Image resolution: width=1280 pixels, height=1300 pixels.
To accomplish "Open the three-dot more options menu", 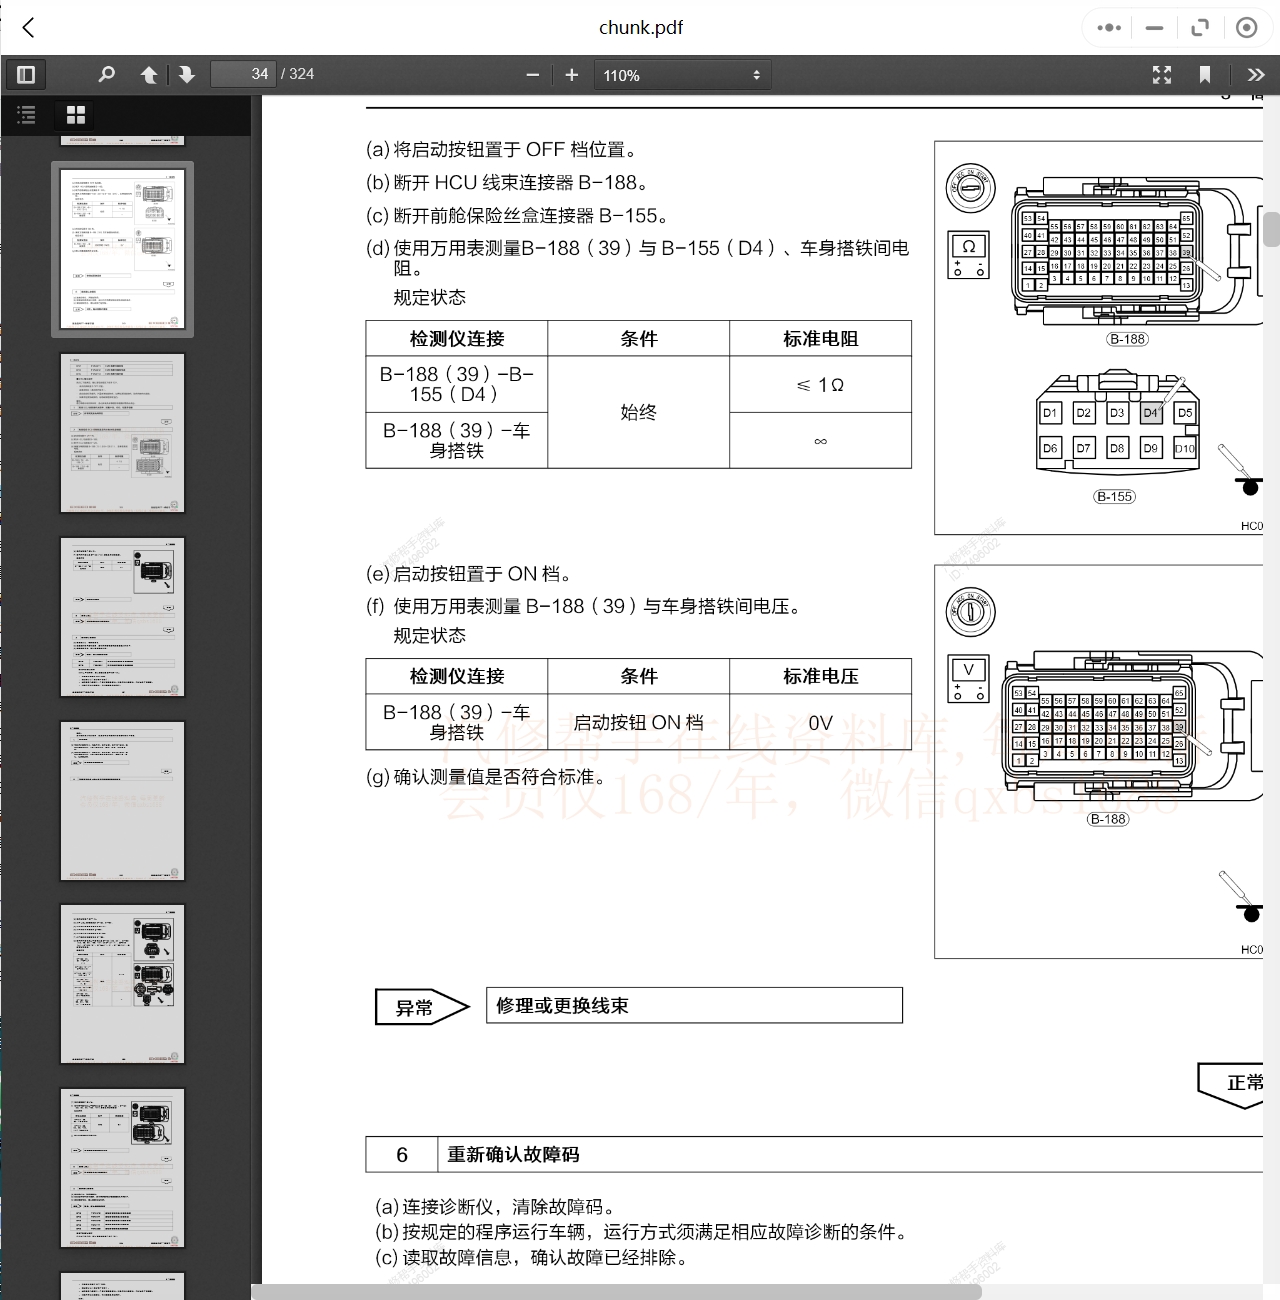I will (1109, 28).
